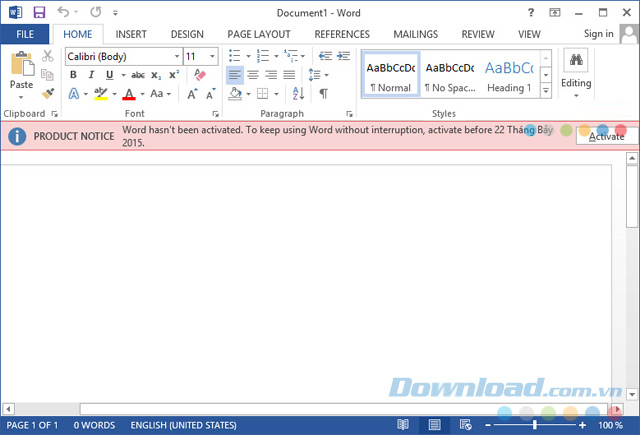
Task: Cut the selection with the scissors icon
Action: pyautogui.click(x=48, y=56)
